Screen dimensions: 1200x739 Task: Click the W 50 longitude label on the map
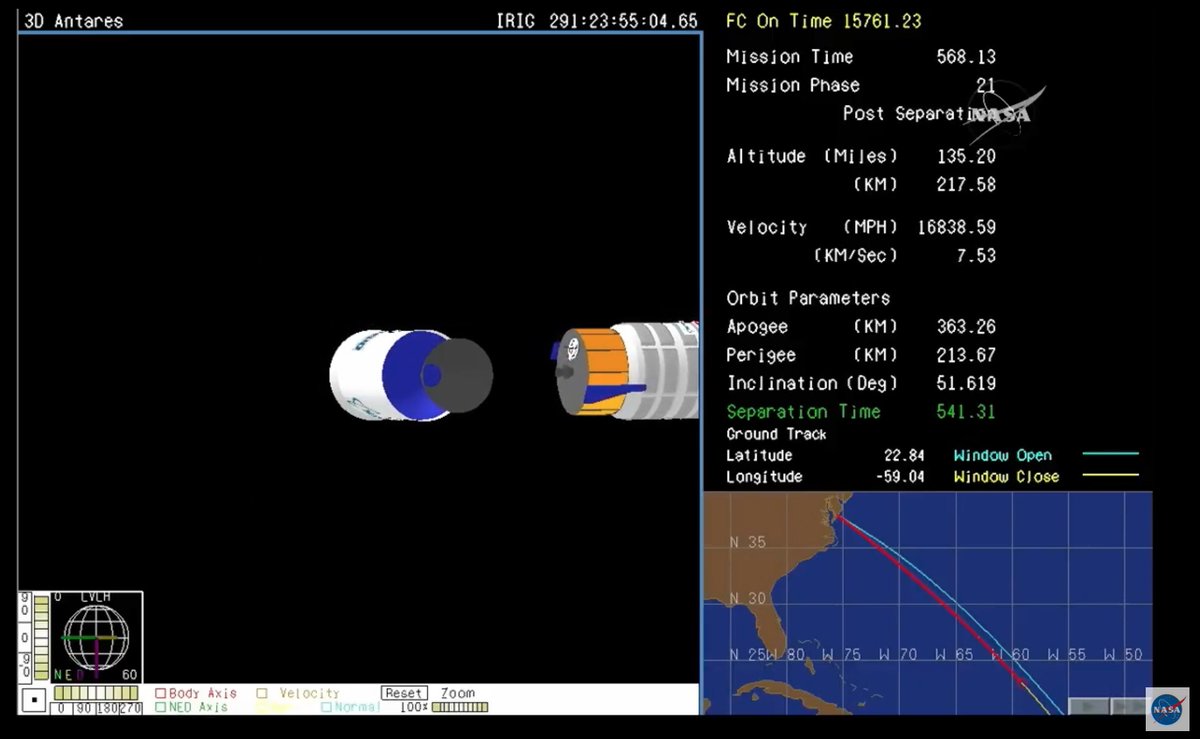coord(1123,656)
